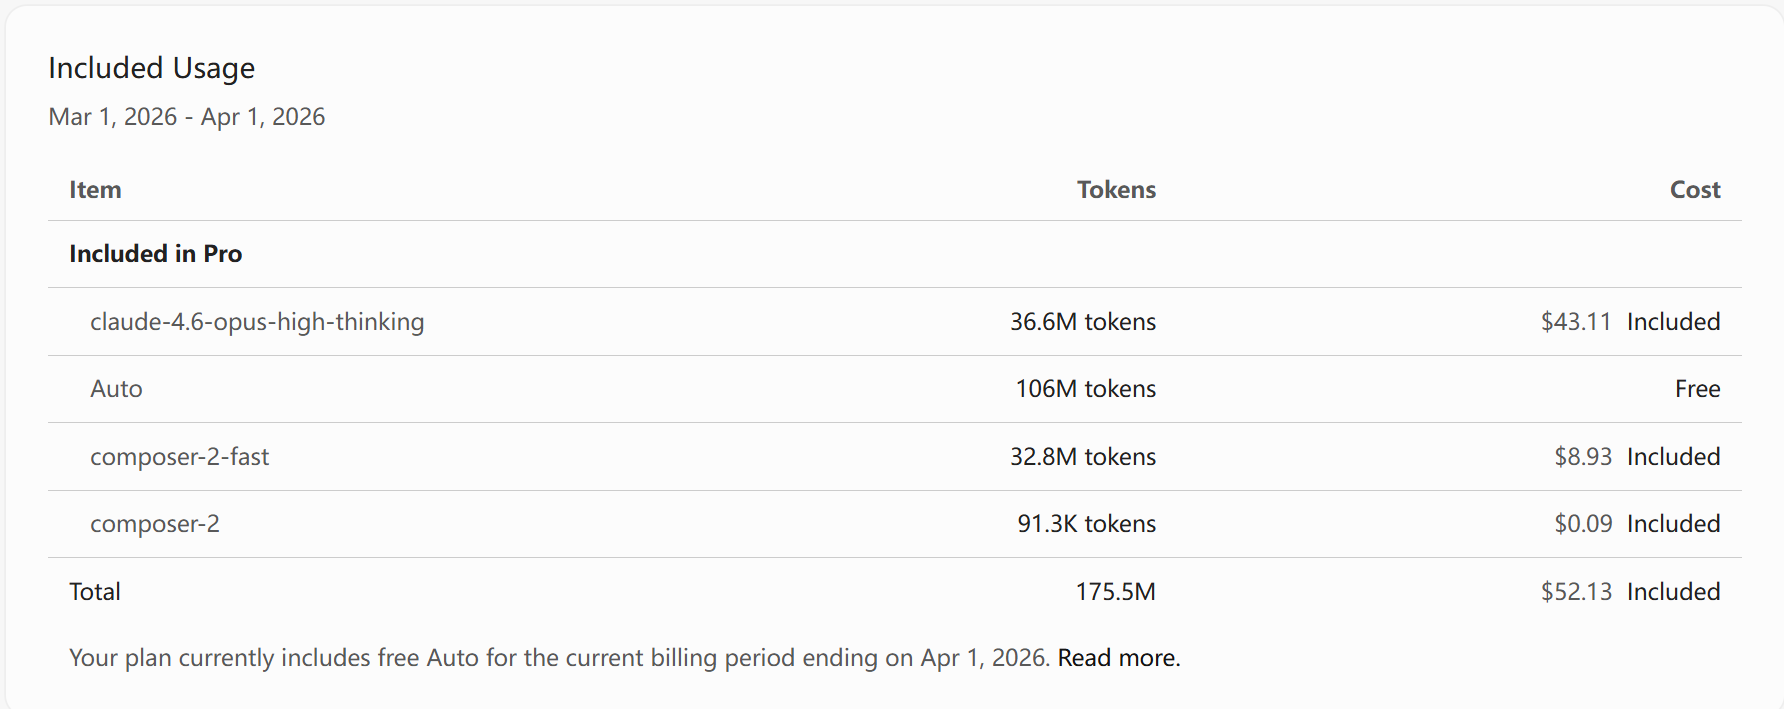Select the Auto model row label
1784x709 pixels.
pyautogui.click(x=116, y=389)
